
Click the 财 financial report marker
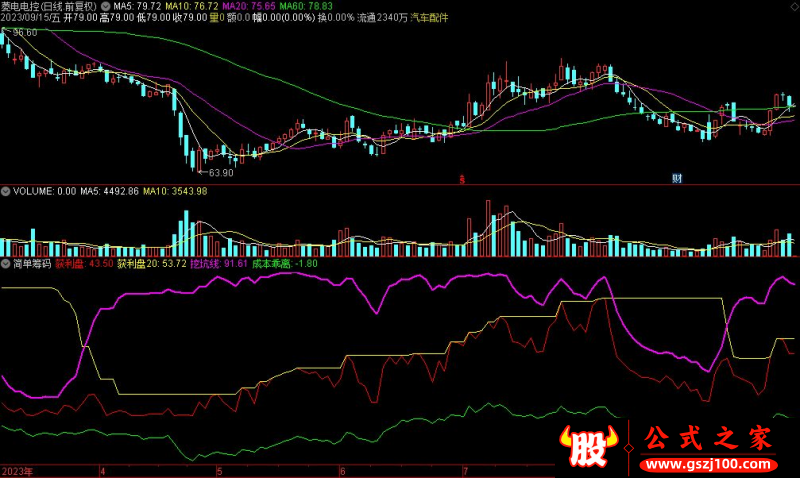(x=677, y=178)
